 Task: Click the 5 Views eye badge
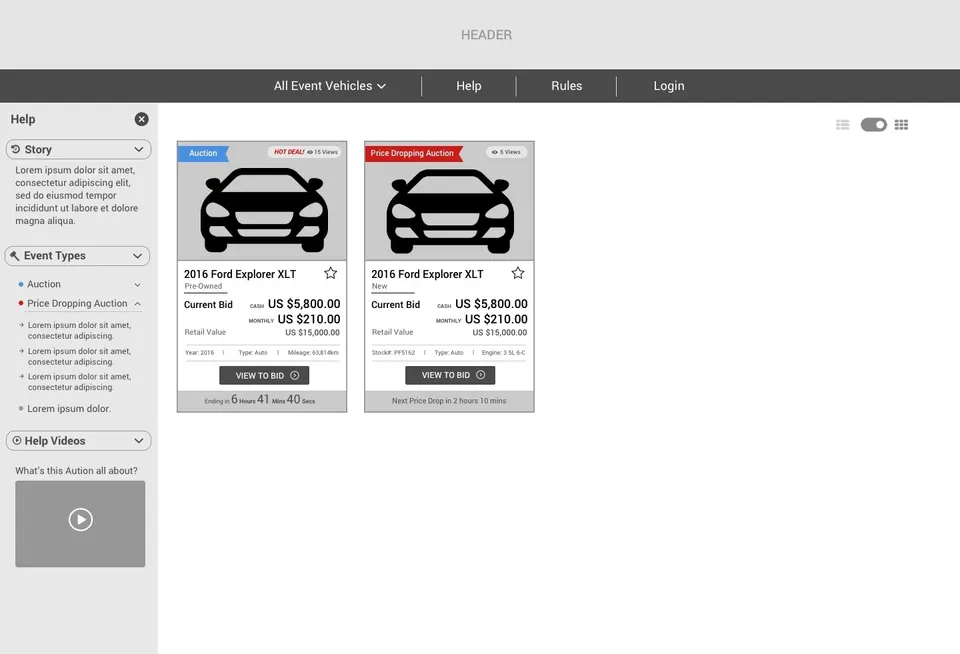click(506, 152)
